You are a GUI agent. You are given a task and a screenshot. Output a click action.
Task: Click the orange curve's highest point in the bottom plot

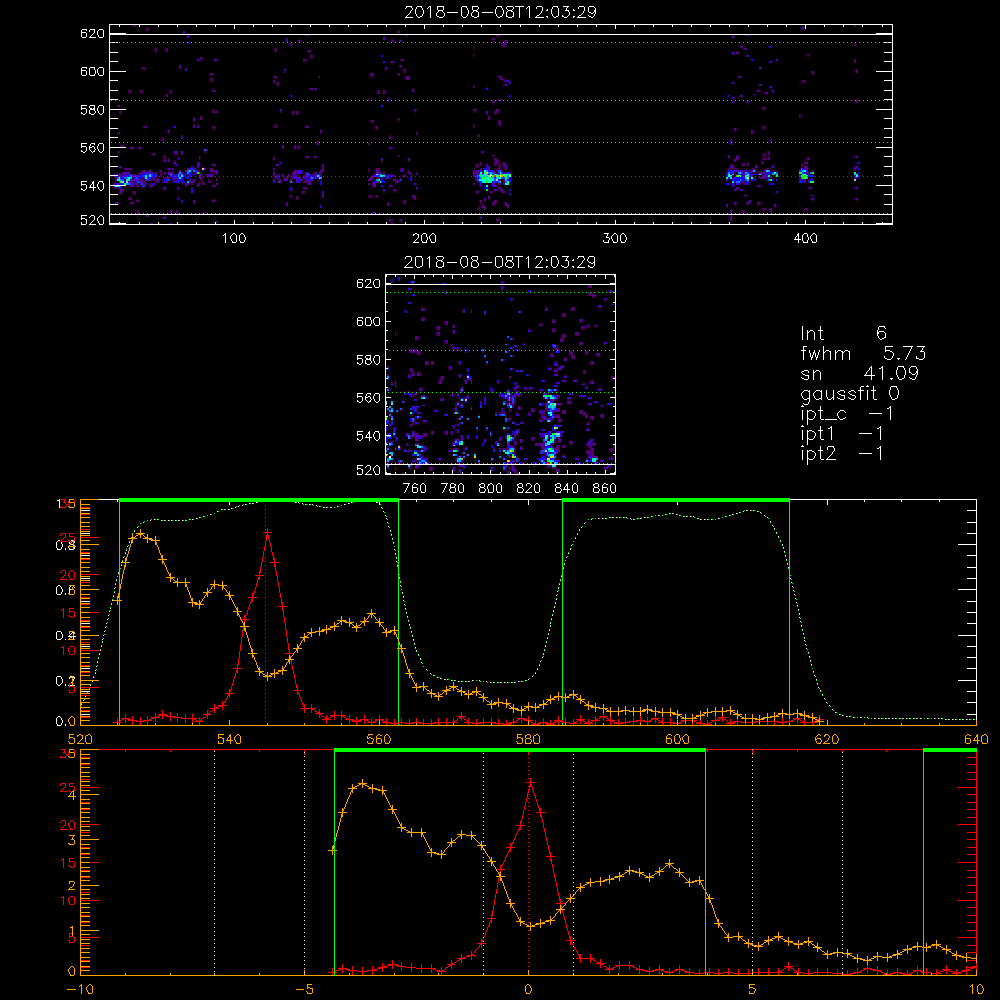[363, 783]
